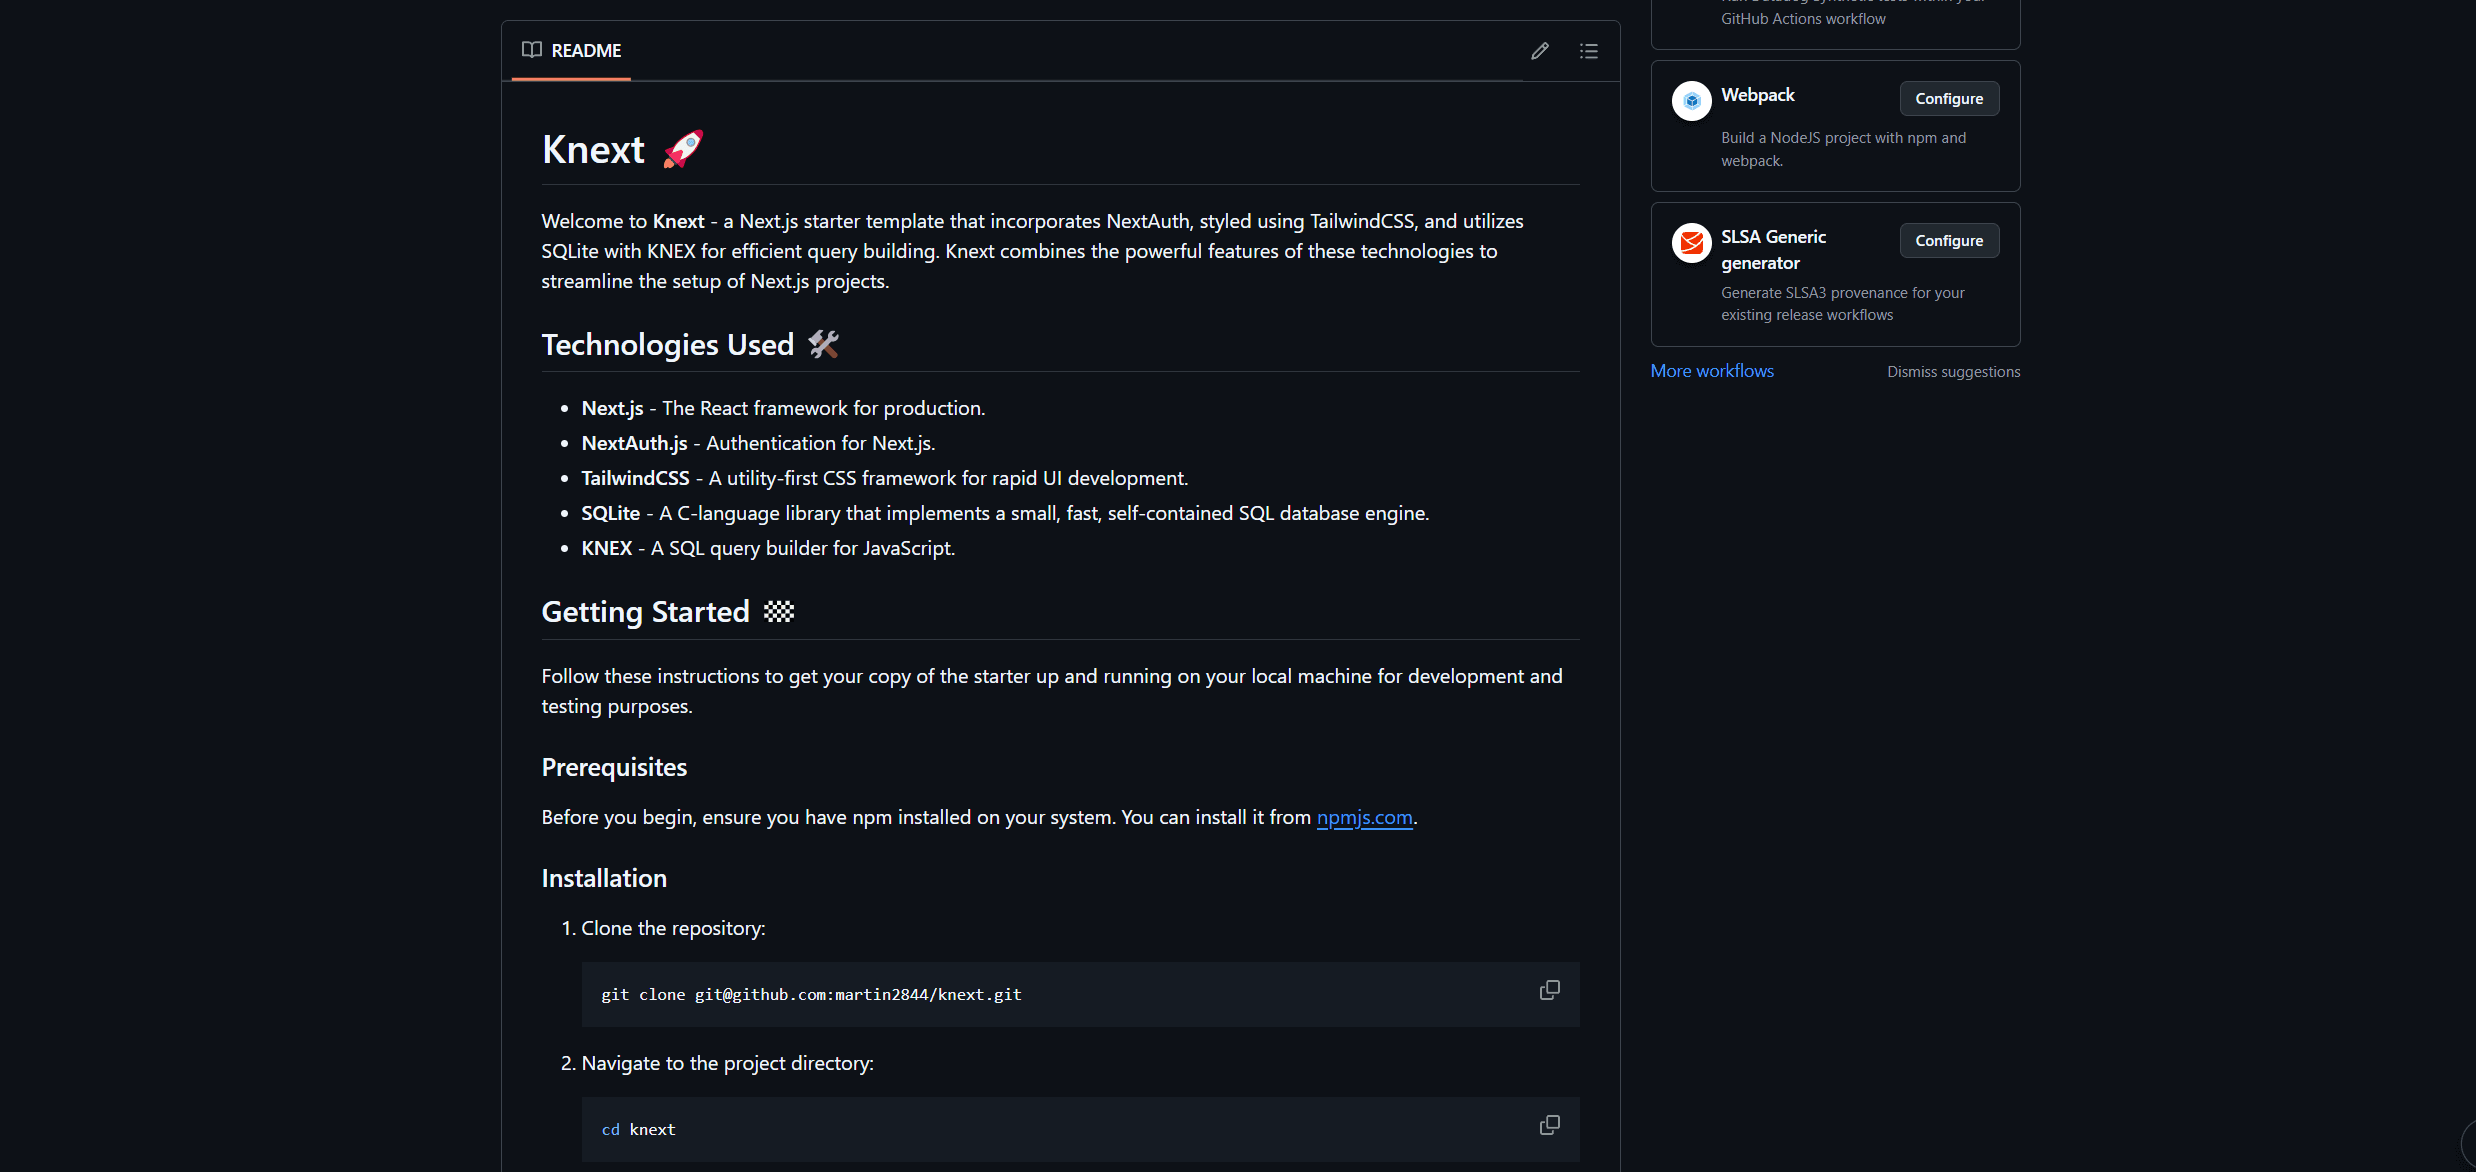Click the rocket emoji beside Knext

[x=684, y=150]
